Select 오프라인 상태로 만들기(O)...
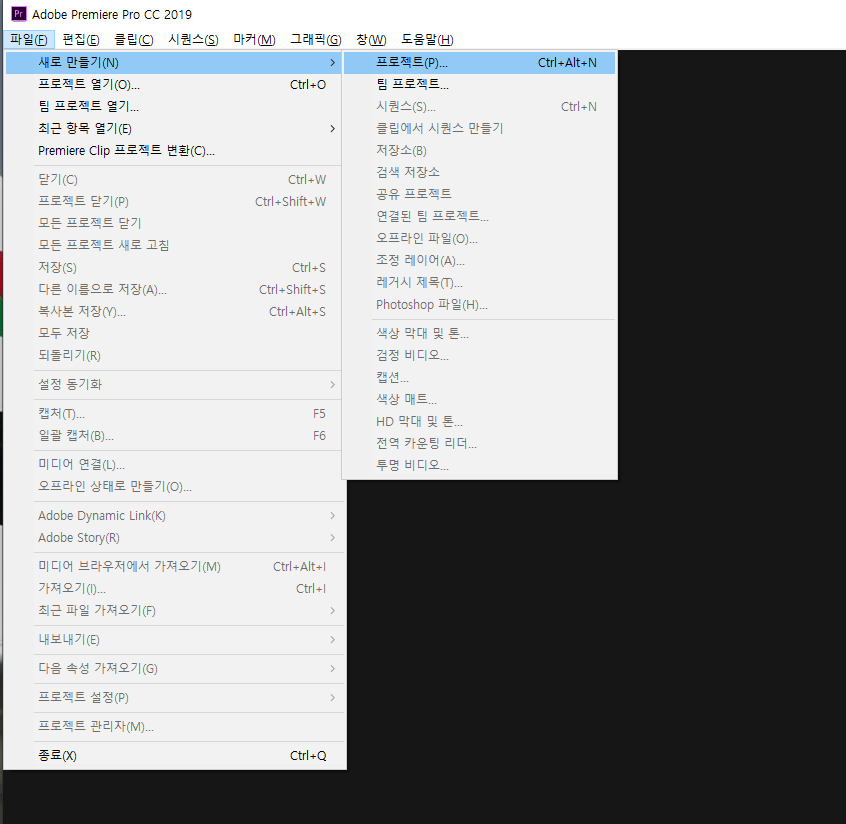Viewport: 846px width, 824px height. [173, 487]
